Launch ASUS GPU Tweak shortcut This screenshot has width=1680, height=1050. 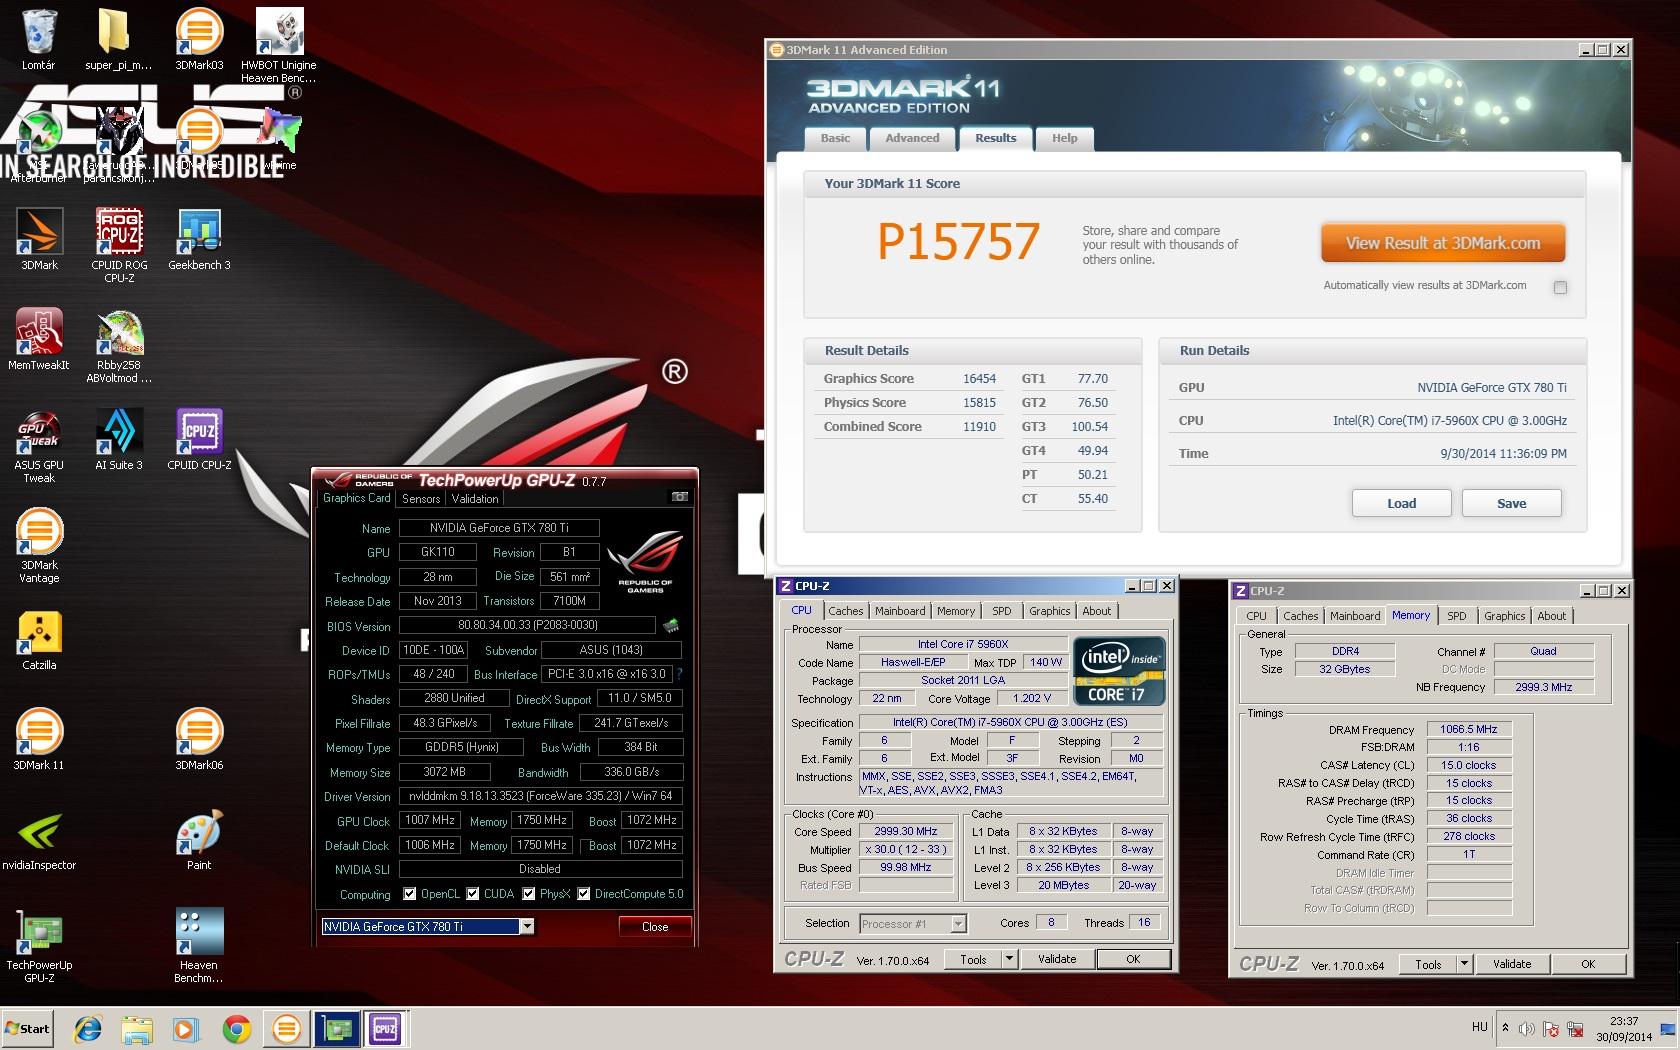[x=39, y=445]
